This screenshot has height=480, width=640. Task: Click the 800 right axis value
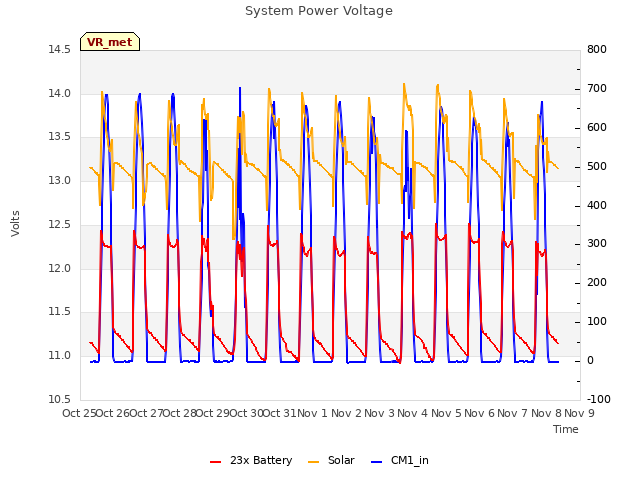[597, 50]
